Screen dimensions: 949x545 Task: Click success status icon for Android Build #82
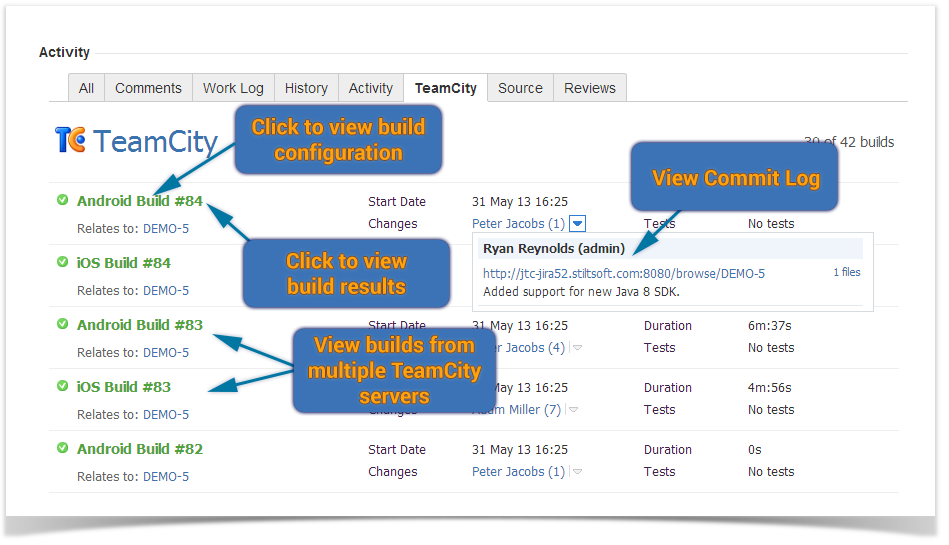[x=62, y=448]
